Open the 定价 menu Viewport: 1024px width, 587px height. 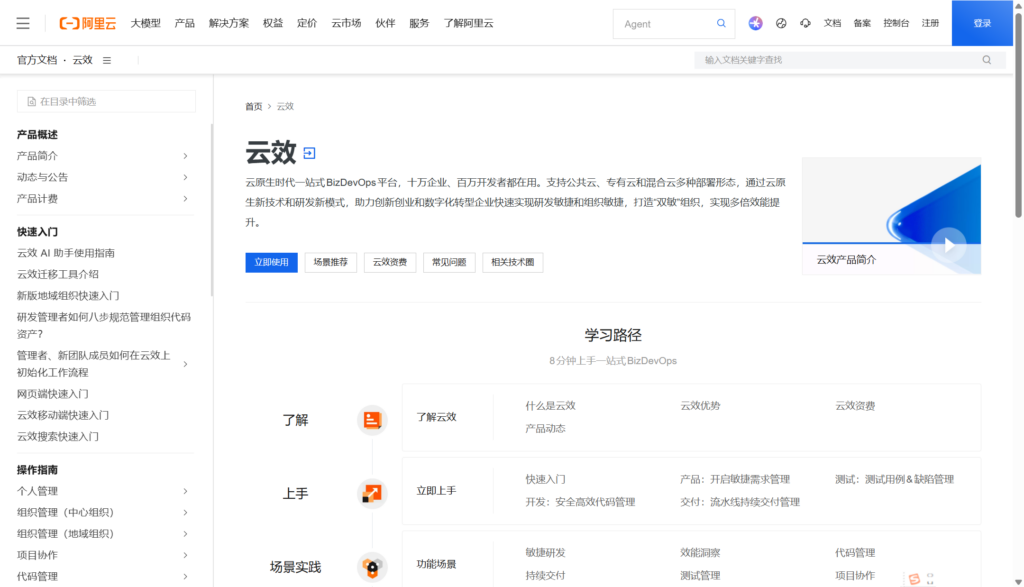(307, 24)
